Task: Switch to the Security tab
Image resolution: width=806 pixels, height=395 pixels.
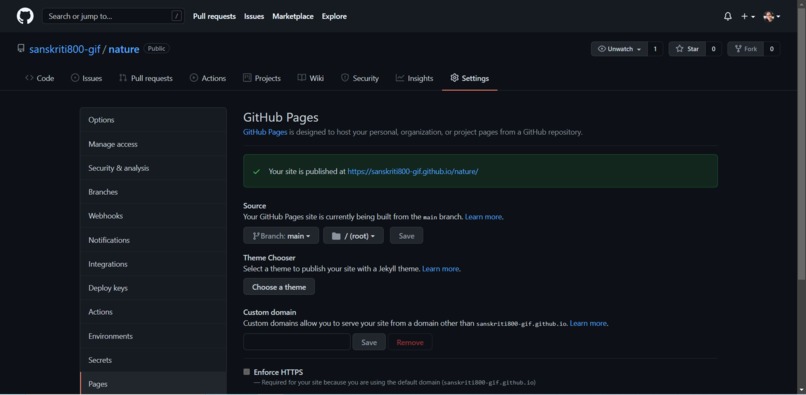Action: 360,78
